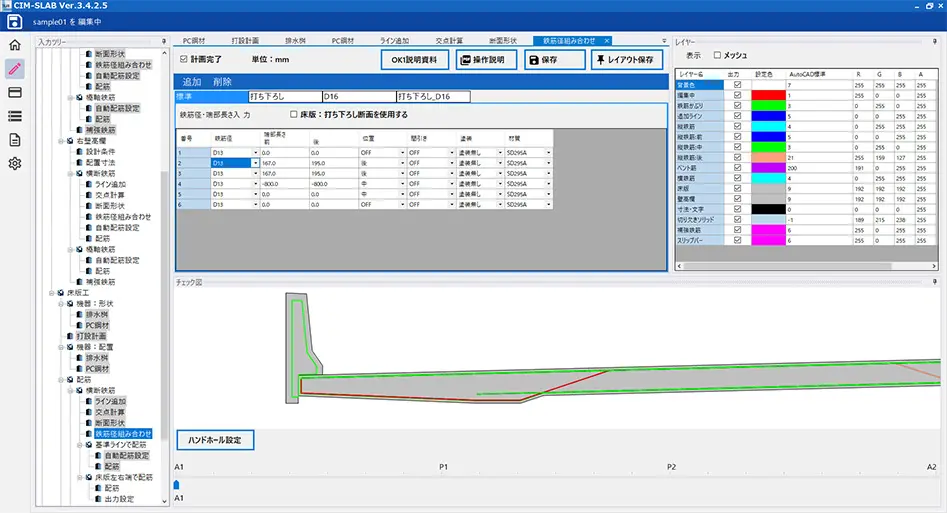
Task: Click the folder icon beside 基準ラインで配筋
Action: click(89, 445)
